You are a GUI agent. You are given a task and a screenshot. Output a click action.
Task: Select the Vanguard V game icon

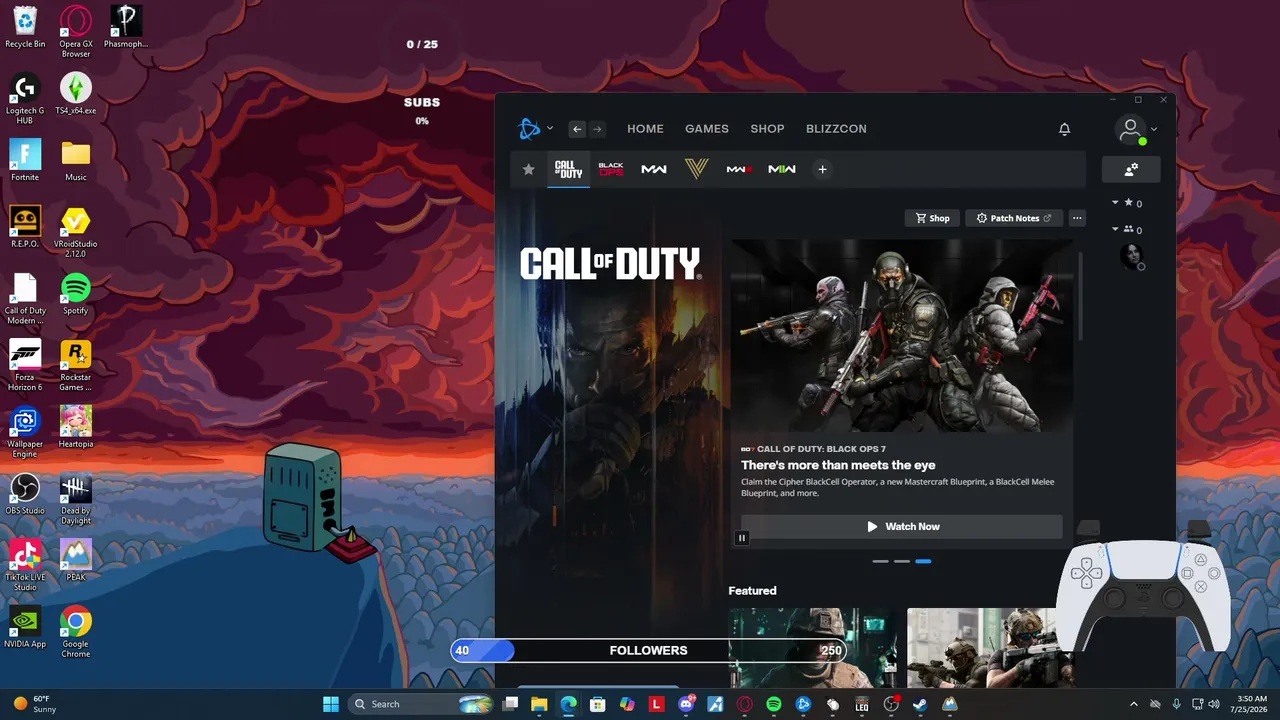[x=697, y=169]
